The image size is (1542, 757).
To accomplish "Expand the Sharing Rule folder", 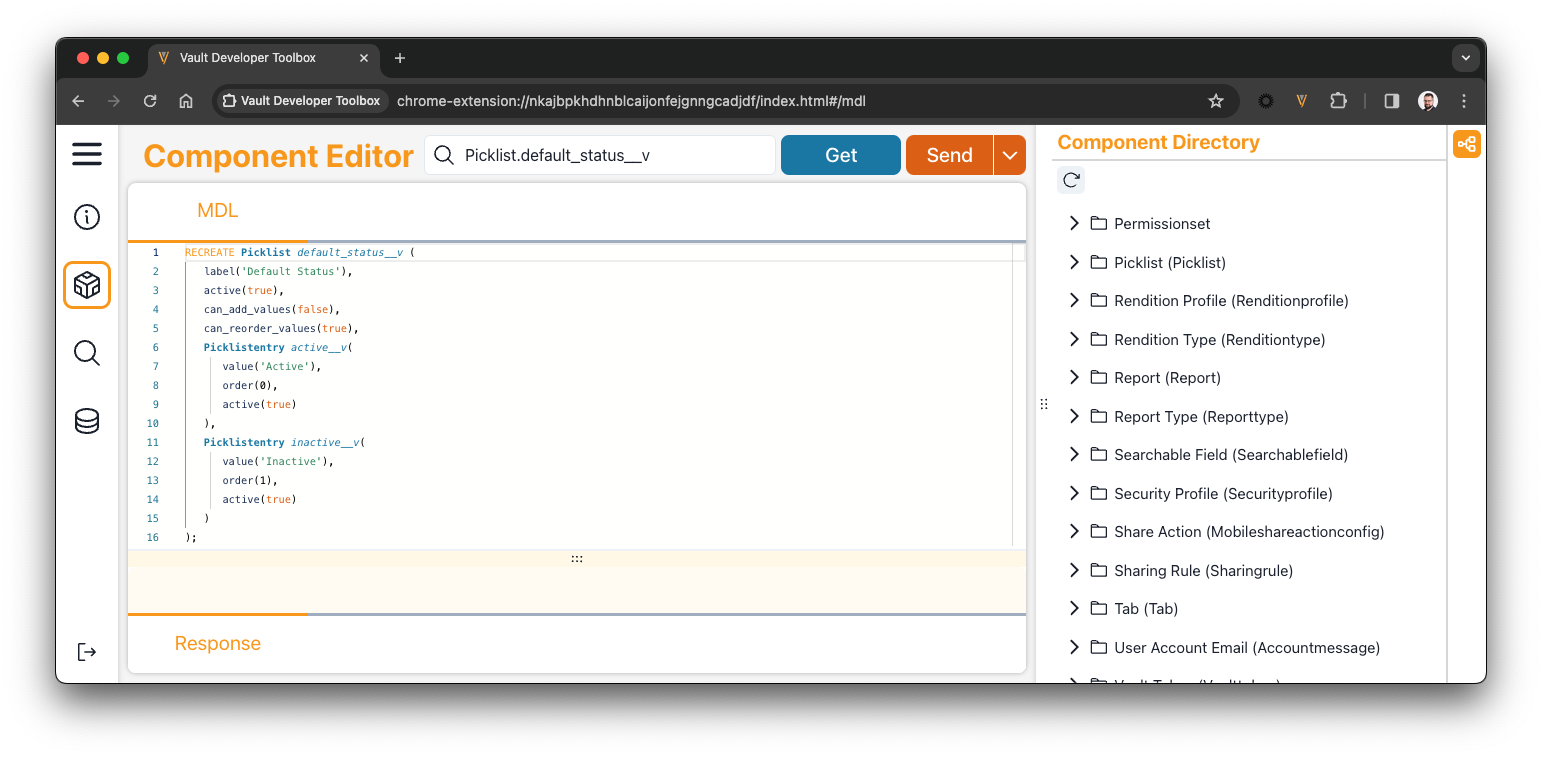I will [1074, 570].
